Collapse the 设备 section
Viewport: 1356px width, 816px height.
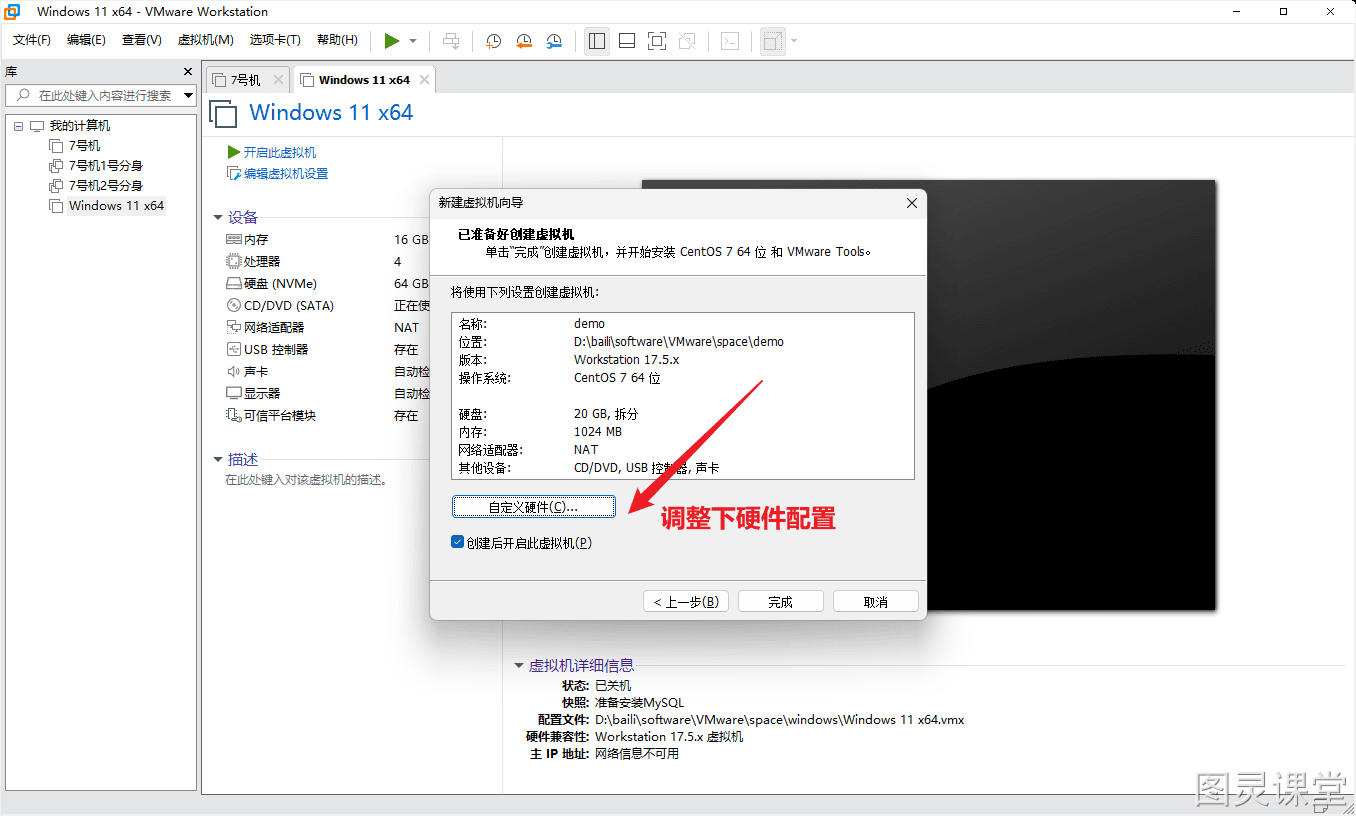tap(218, 217)
